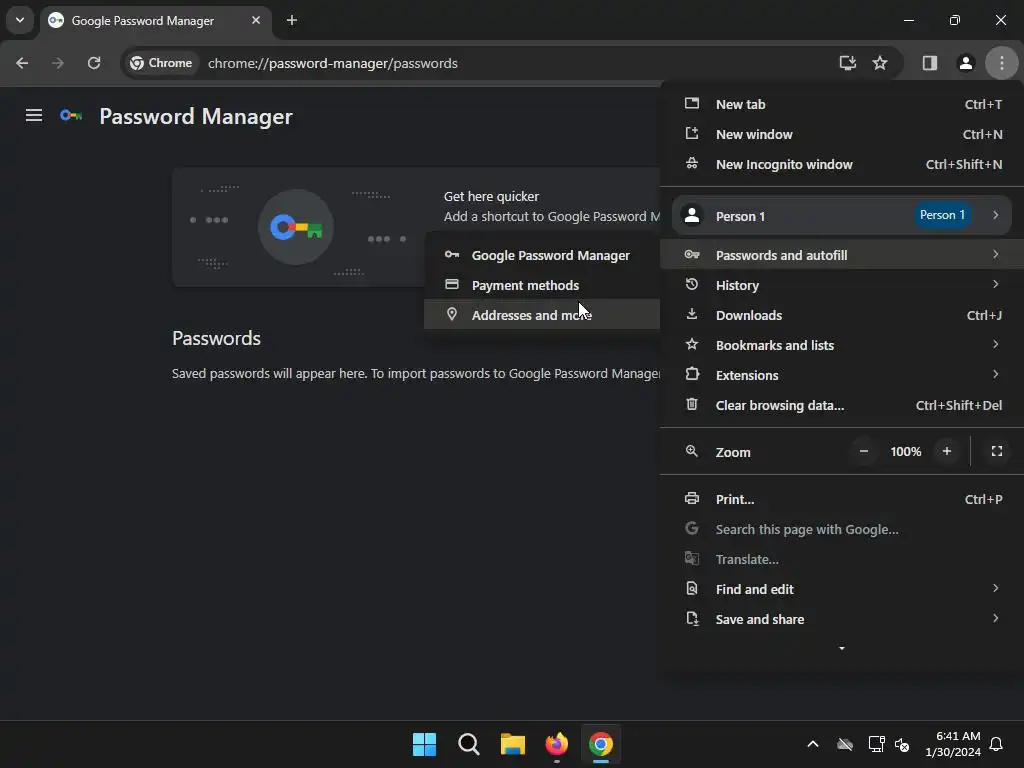Click the install app icon in address bar
1024x768 pixels.
(x=848, y=63)
